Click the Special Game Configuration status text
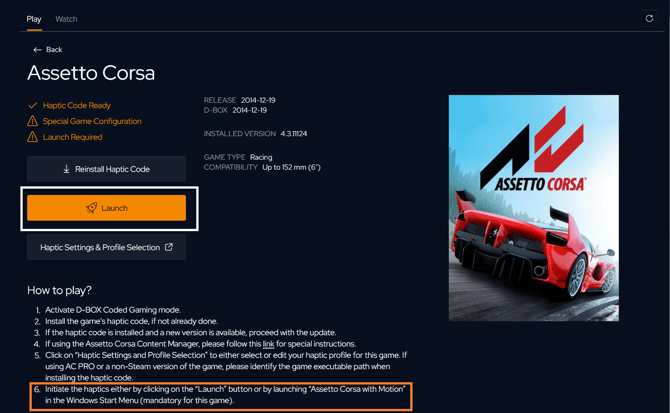This screenshot has height=413, width=670. 92,121
